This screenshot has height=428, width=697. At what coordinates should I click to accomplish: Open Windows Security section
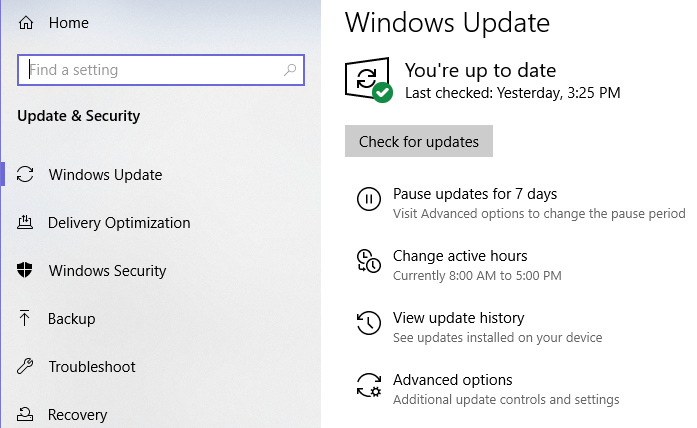click(107, 271)
